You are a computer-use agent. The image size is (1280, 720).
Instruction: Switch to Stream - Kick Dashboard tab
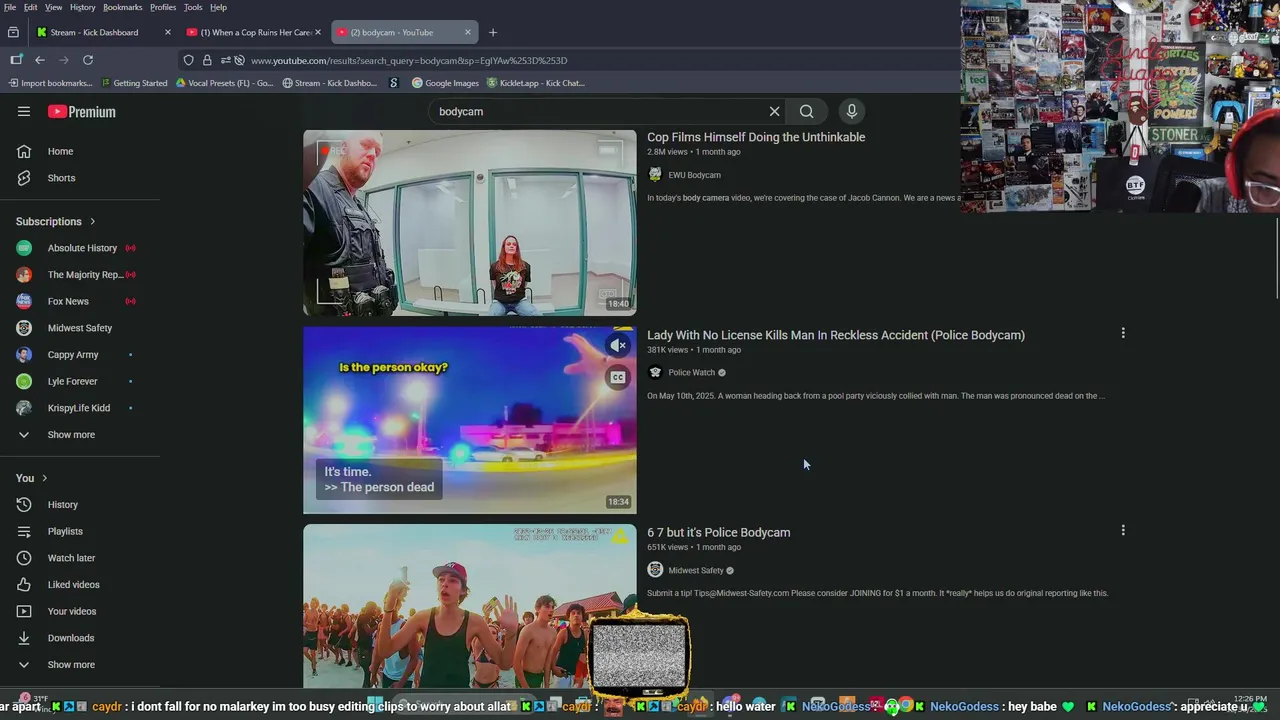[x=95, y=32]
